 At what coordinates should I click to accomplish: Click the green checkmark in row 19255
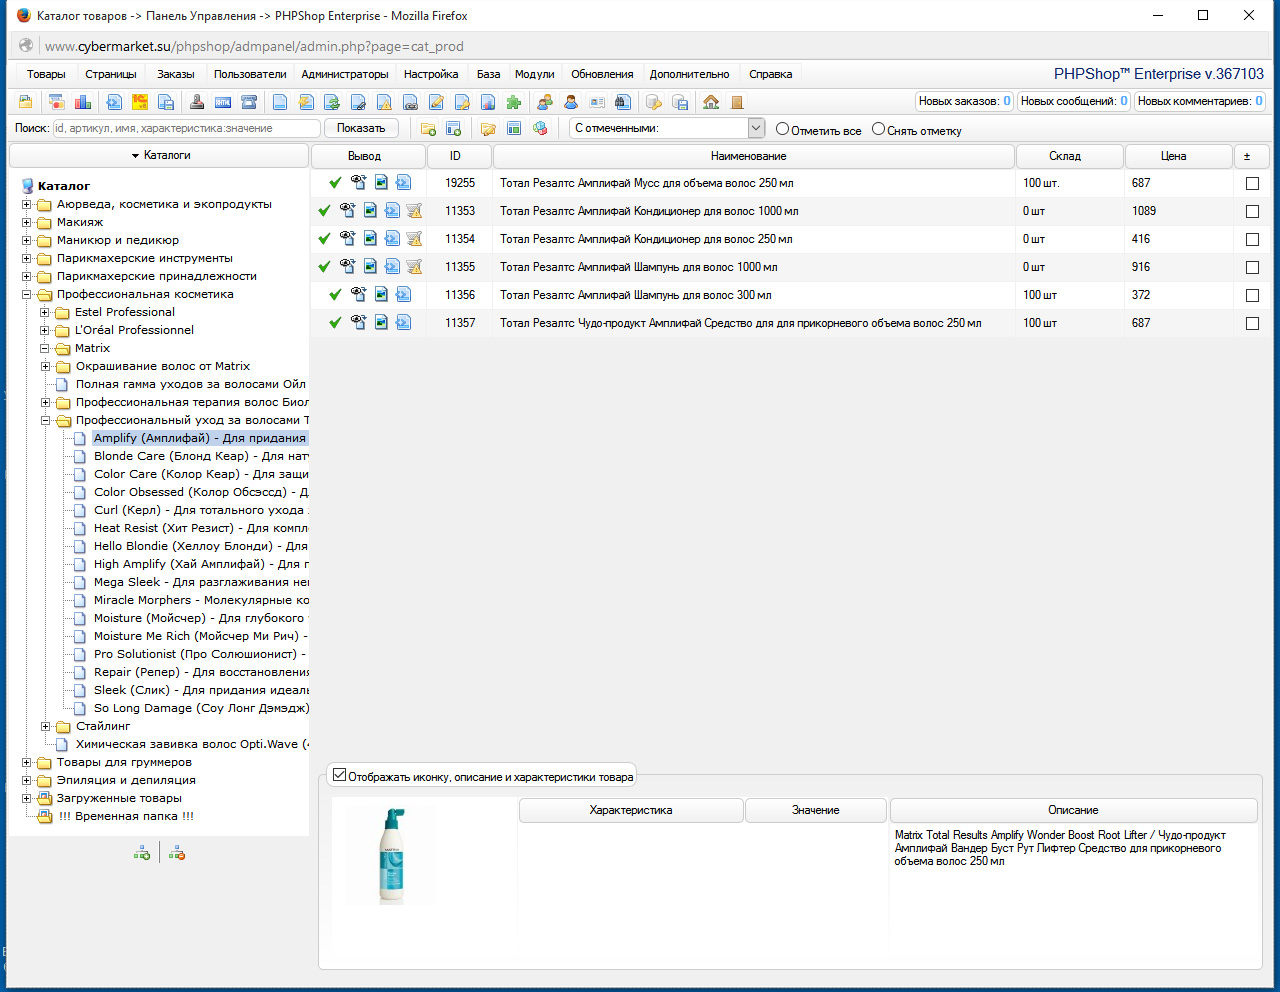335,183
